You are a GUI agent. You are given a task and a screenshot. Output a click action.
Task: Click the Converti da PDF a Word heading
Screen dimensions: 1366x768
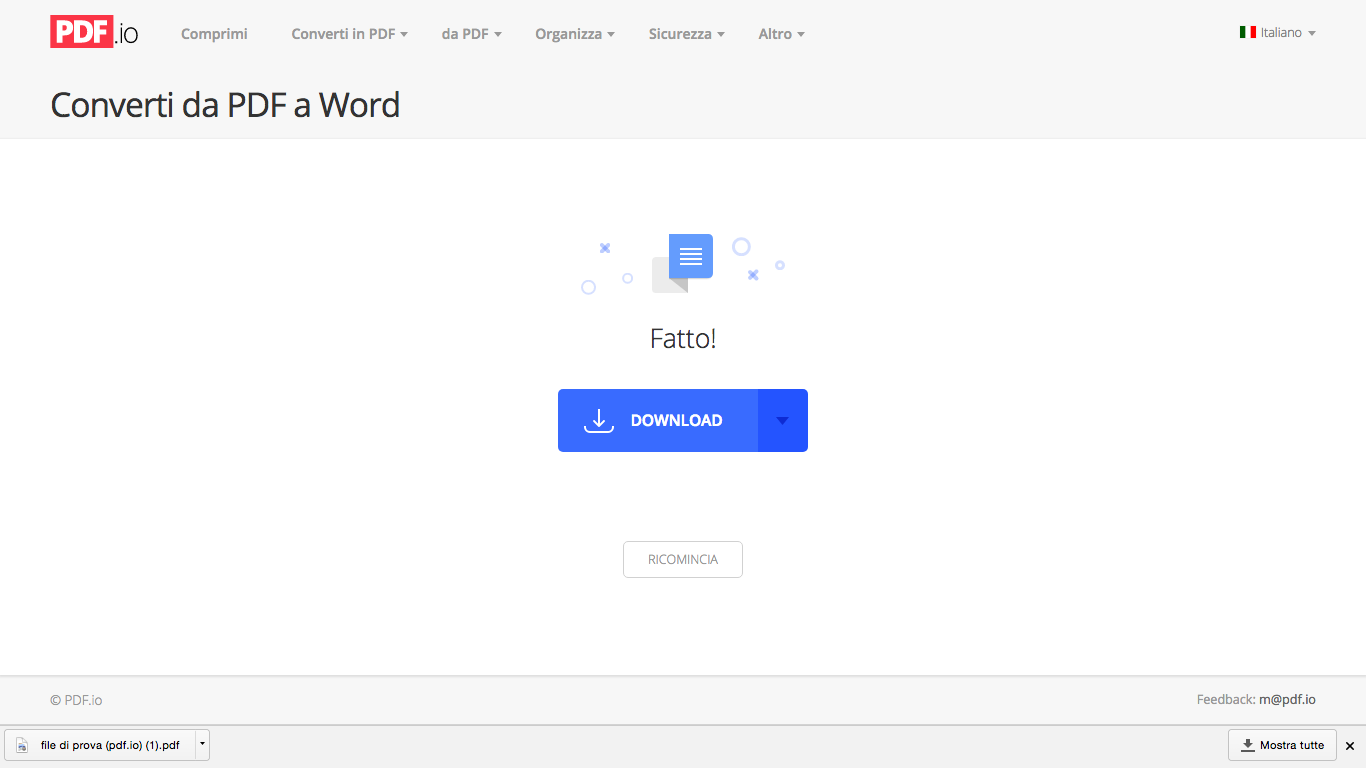tap(225, 105)
